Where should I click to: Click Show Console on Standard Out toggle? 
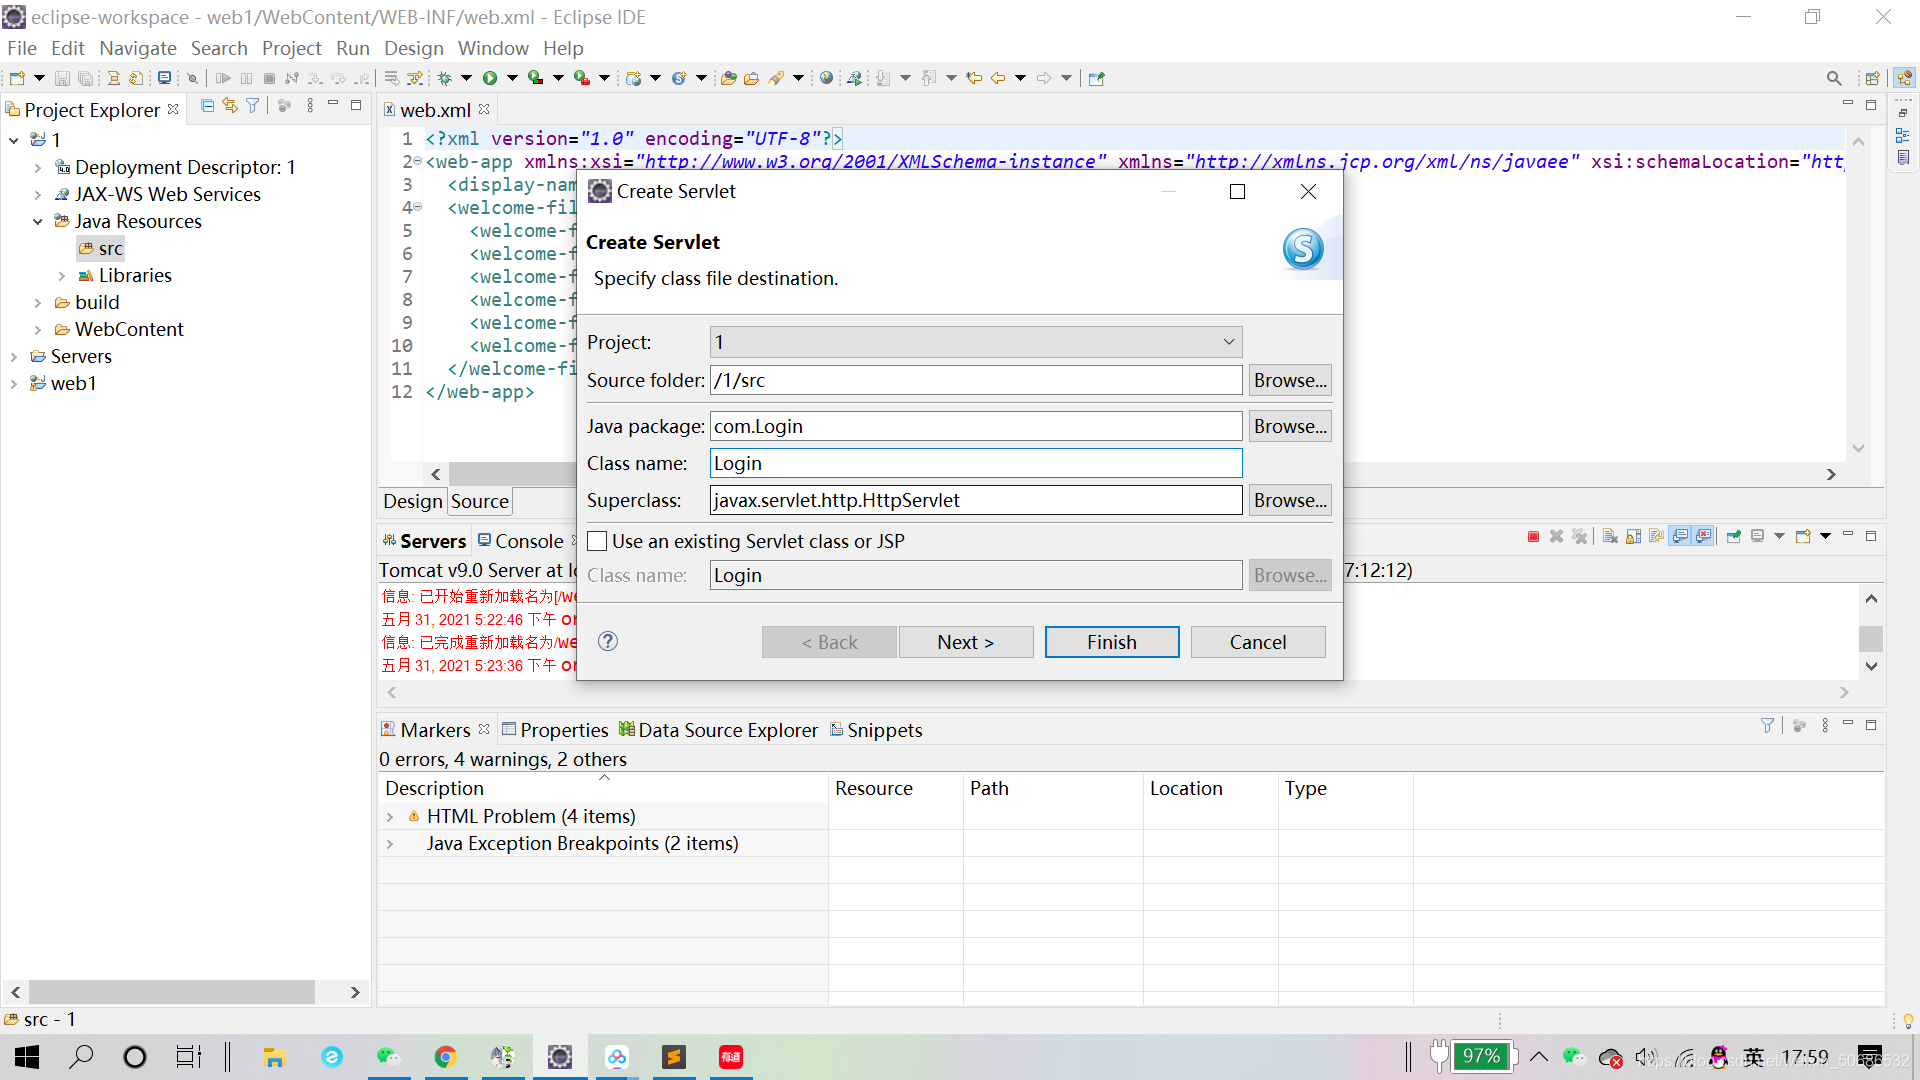pyautogui.click(x=1680, y=537)
